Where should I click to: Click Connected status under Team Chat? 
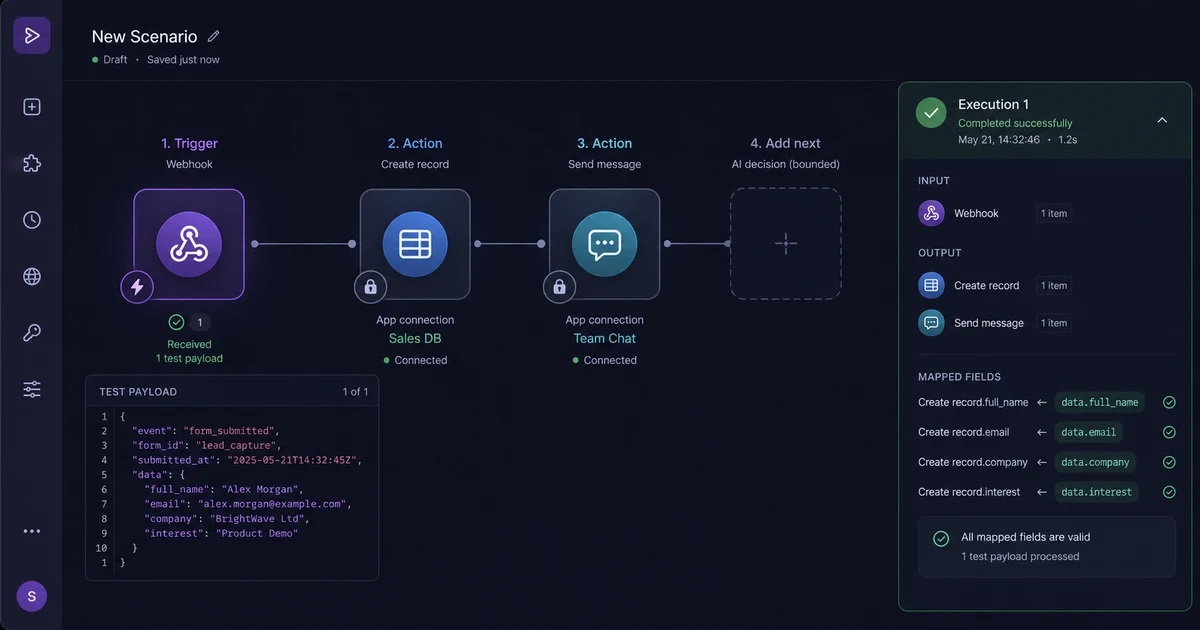(604, 360)
